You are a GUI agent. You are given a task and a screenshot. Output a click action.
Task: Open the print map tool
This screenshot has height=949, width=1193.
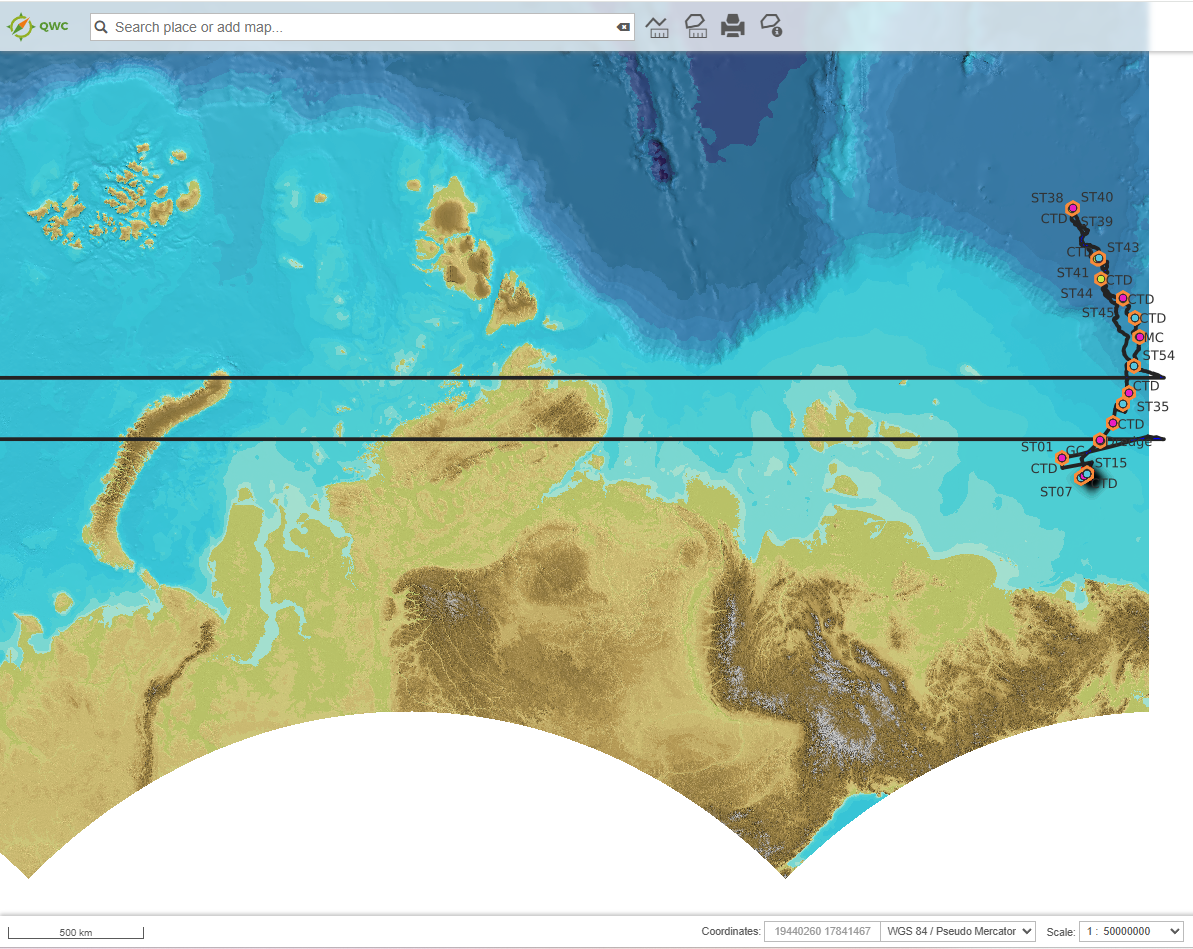733,27
